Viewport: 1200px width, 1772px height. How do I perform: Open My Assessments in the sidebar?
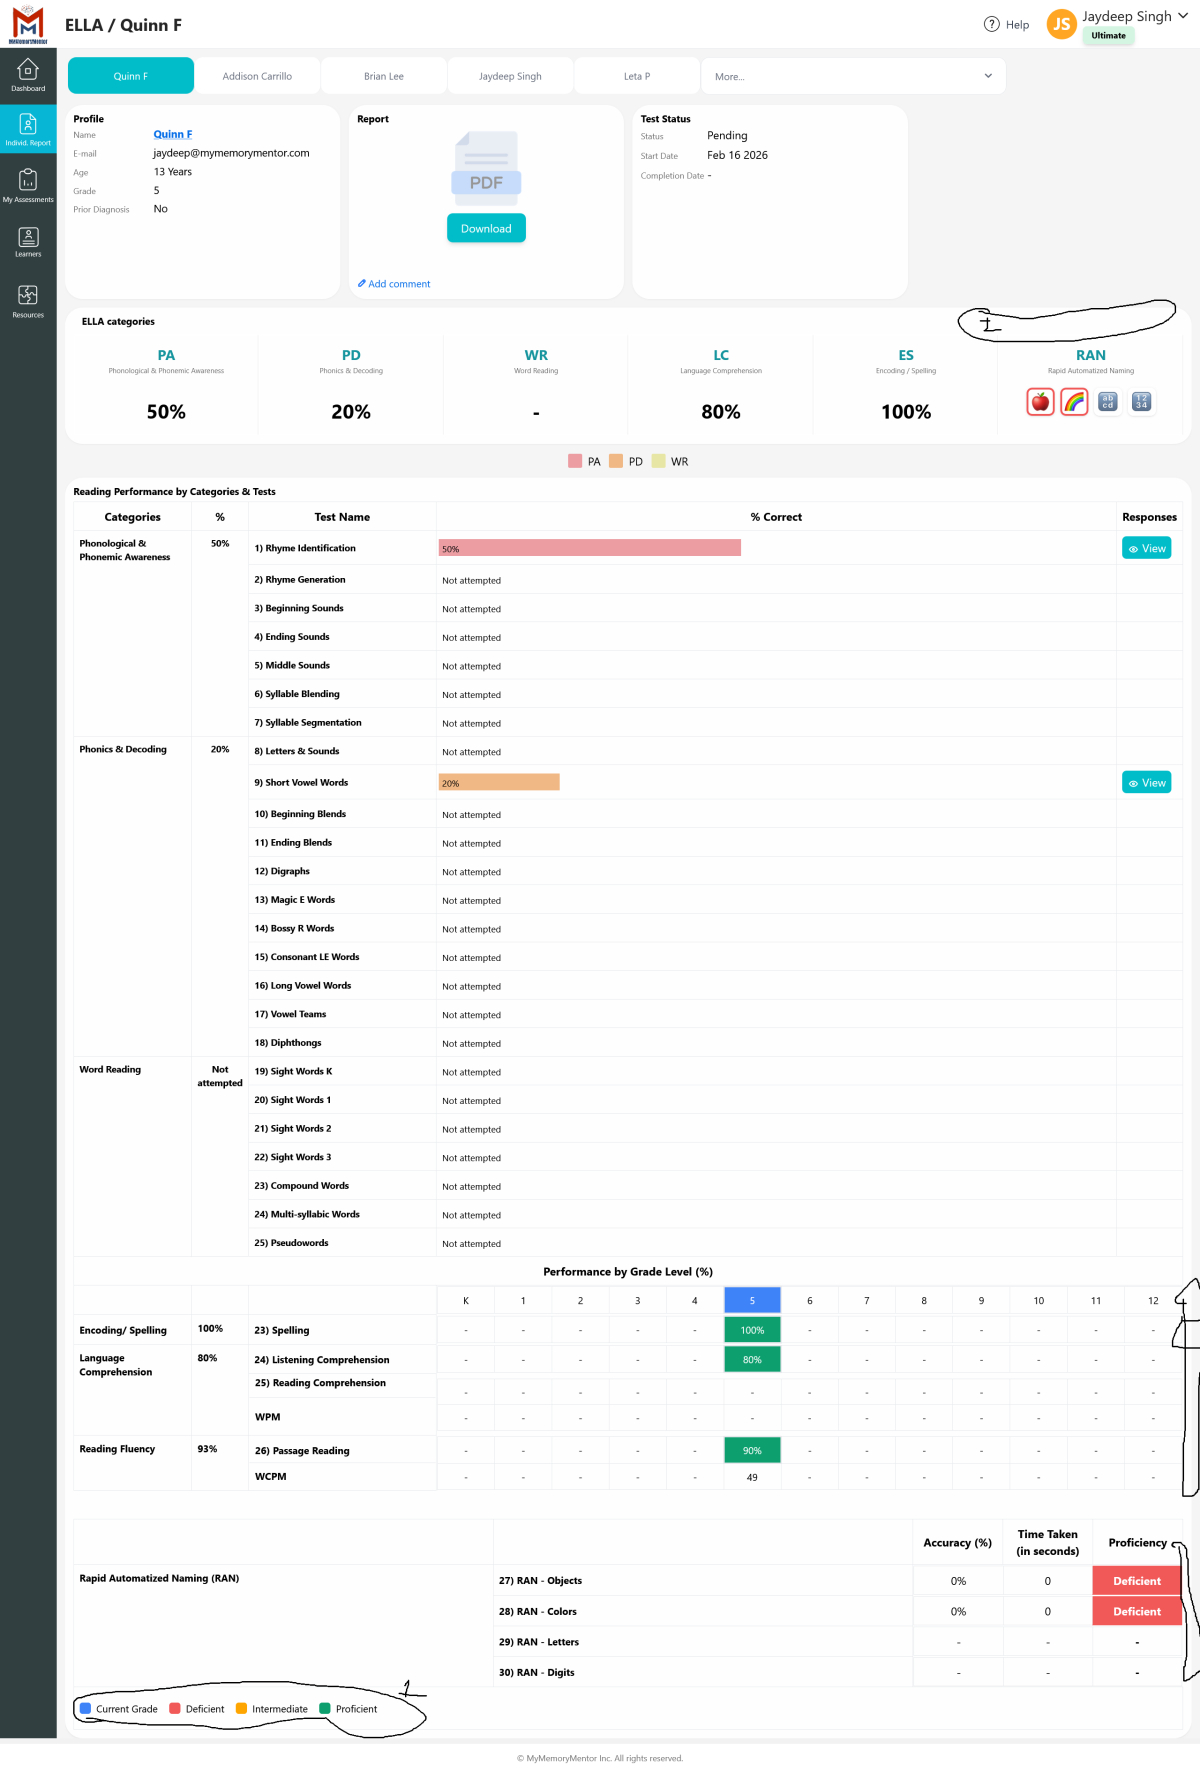pos(28,185)
